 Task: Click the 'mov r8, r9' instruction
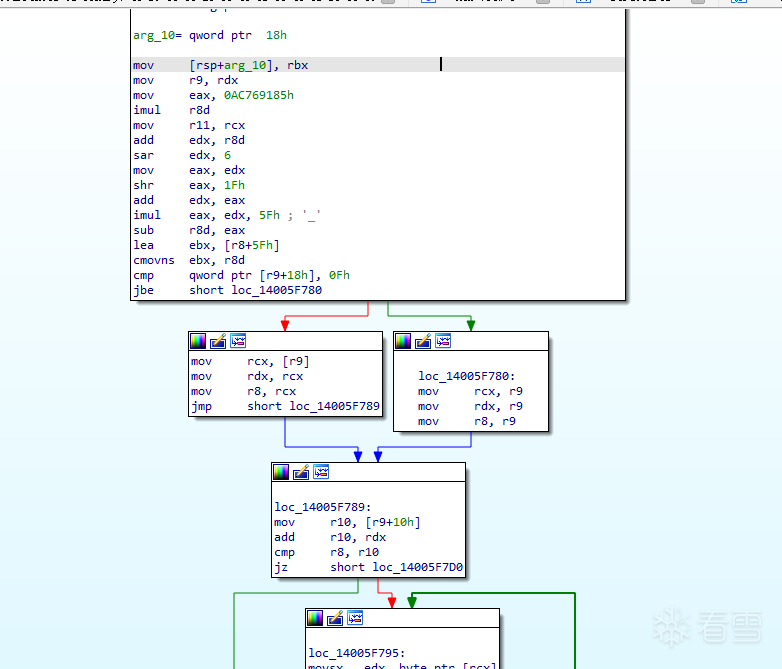tap(467, 421)
